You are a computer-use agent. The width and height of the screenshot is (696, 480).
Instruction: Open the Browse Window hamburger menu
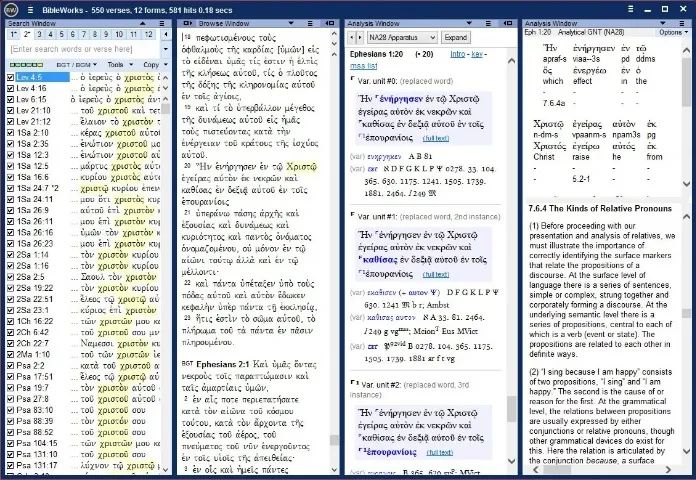pos(310,23)
